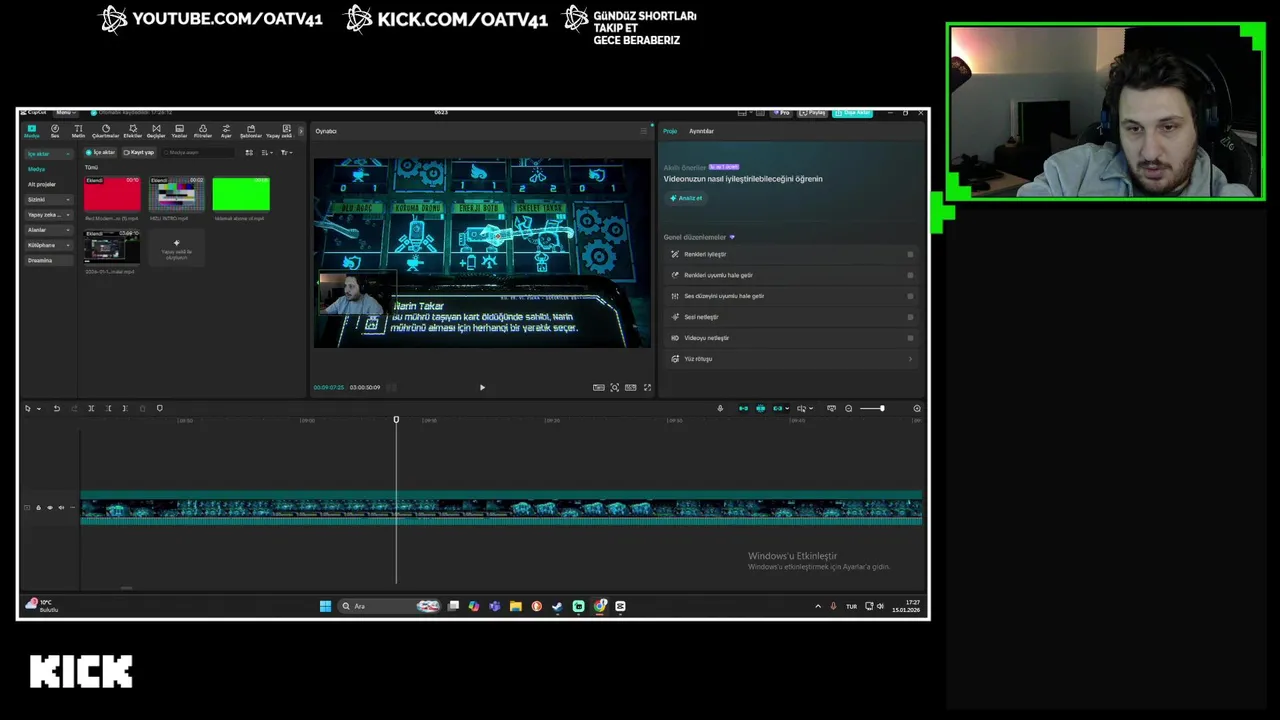Enable Ses düzeyini uyumlu hale getir checkbox
This screenshot has height=720, width=1280.
[910, 296]
